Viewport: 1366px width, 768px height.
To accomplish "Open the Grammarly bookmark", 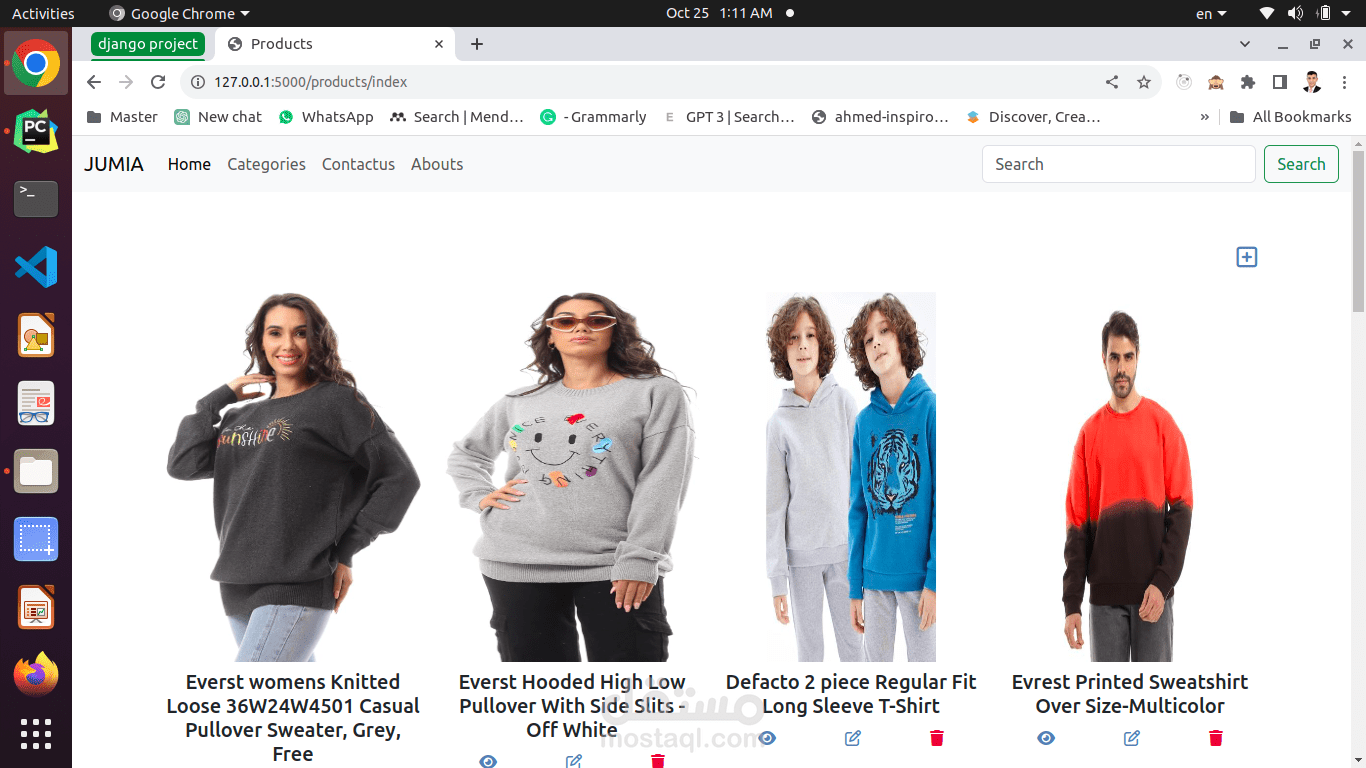I will [593, 117].
